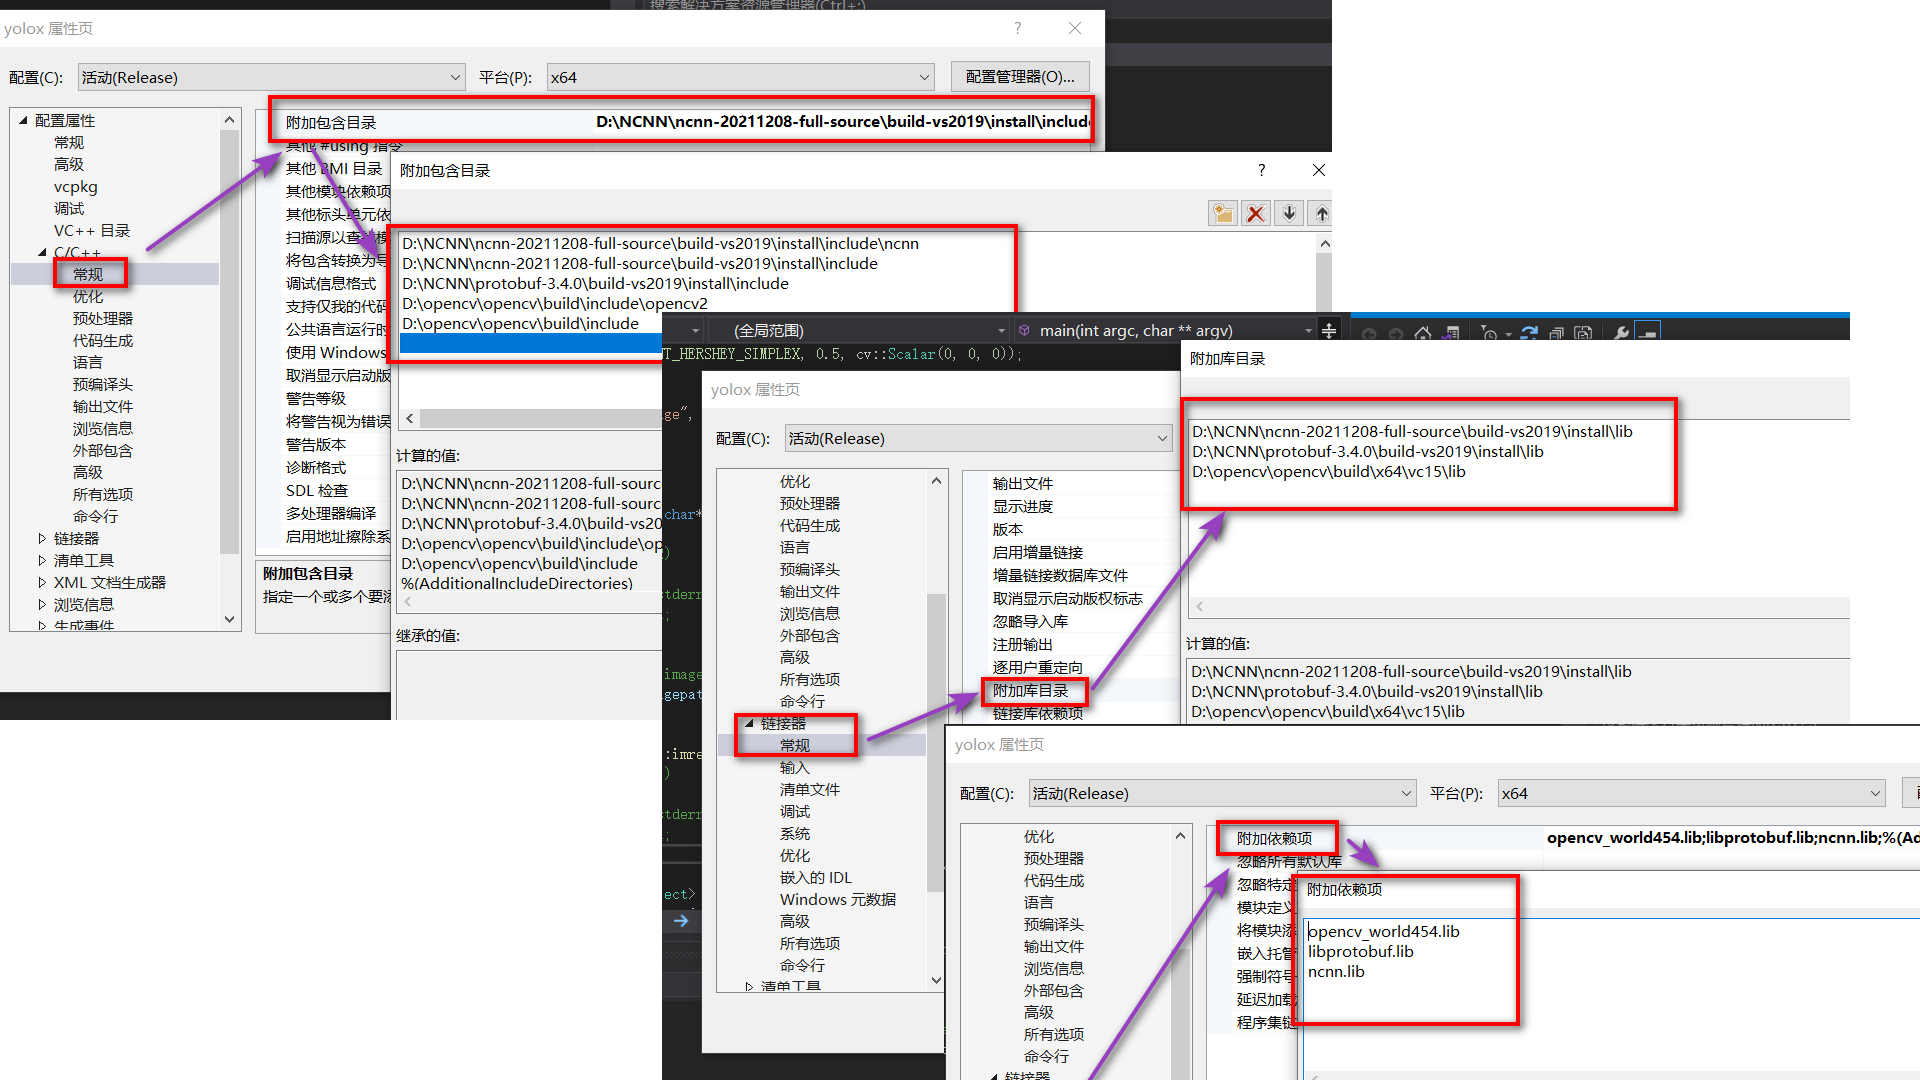Click the collapse all icon in Solution Explorer
Viewport: 1920px width, 1080px height.
coord(1556,333)
